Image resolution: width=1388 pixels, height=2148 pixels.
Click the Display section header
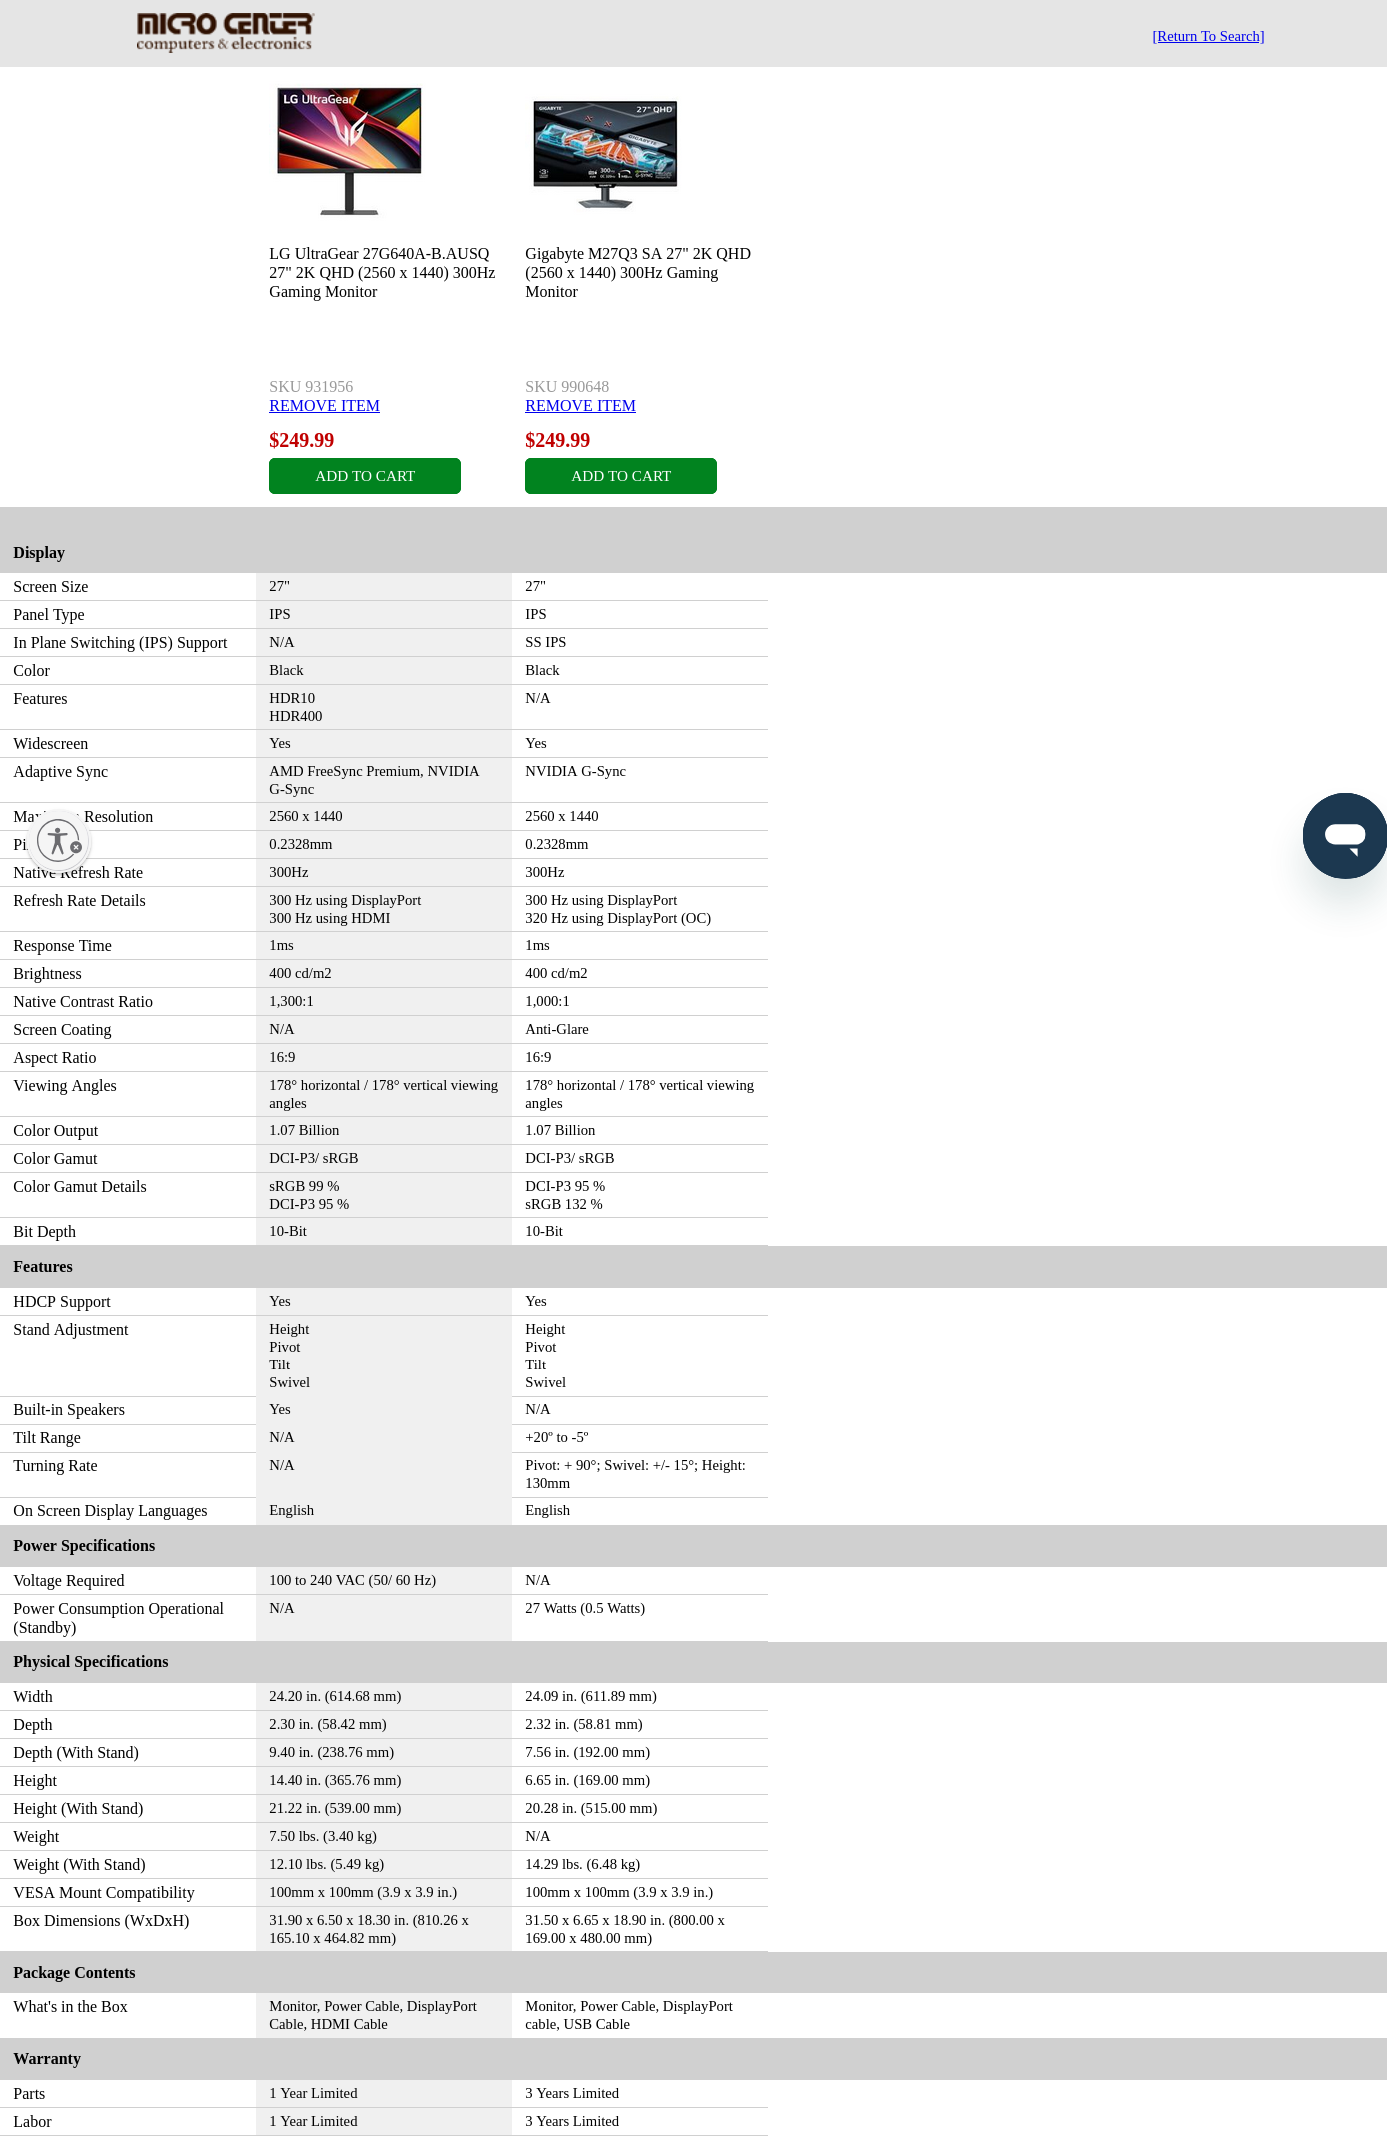[x=39, y=553]
